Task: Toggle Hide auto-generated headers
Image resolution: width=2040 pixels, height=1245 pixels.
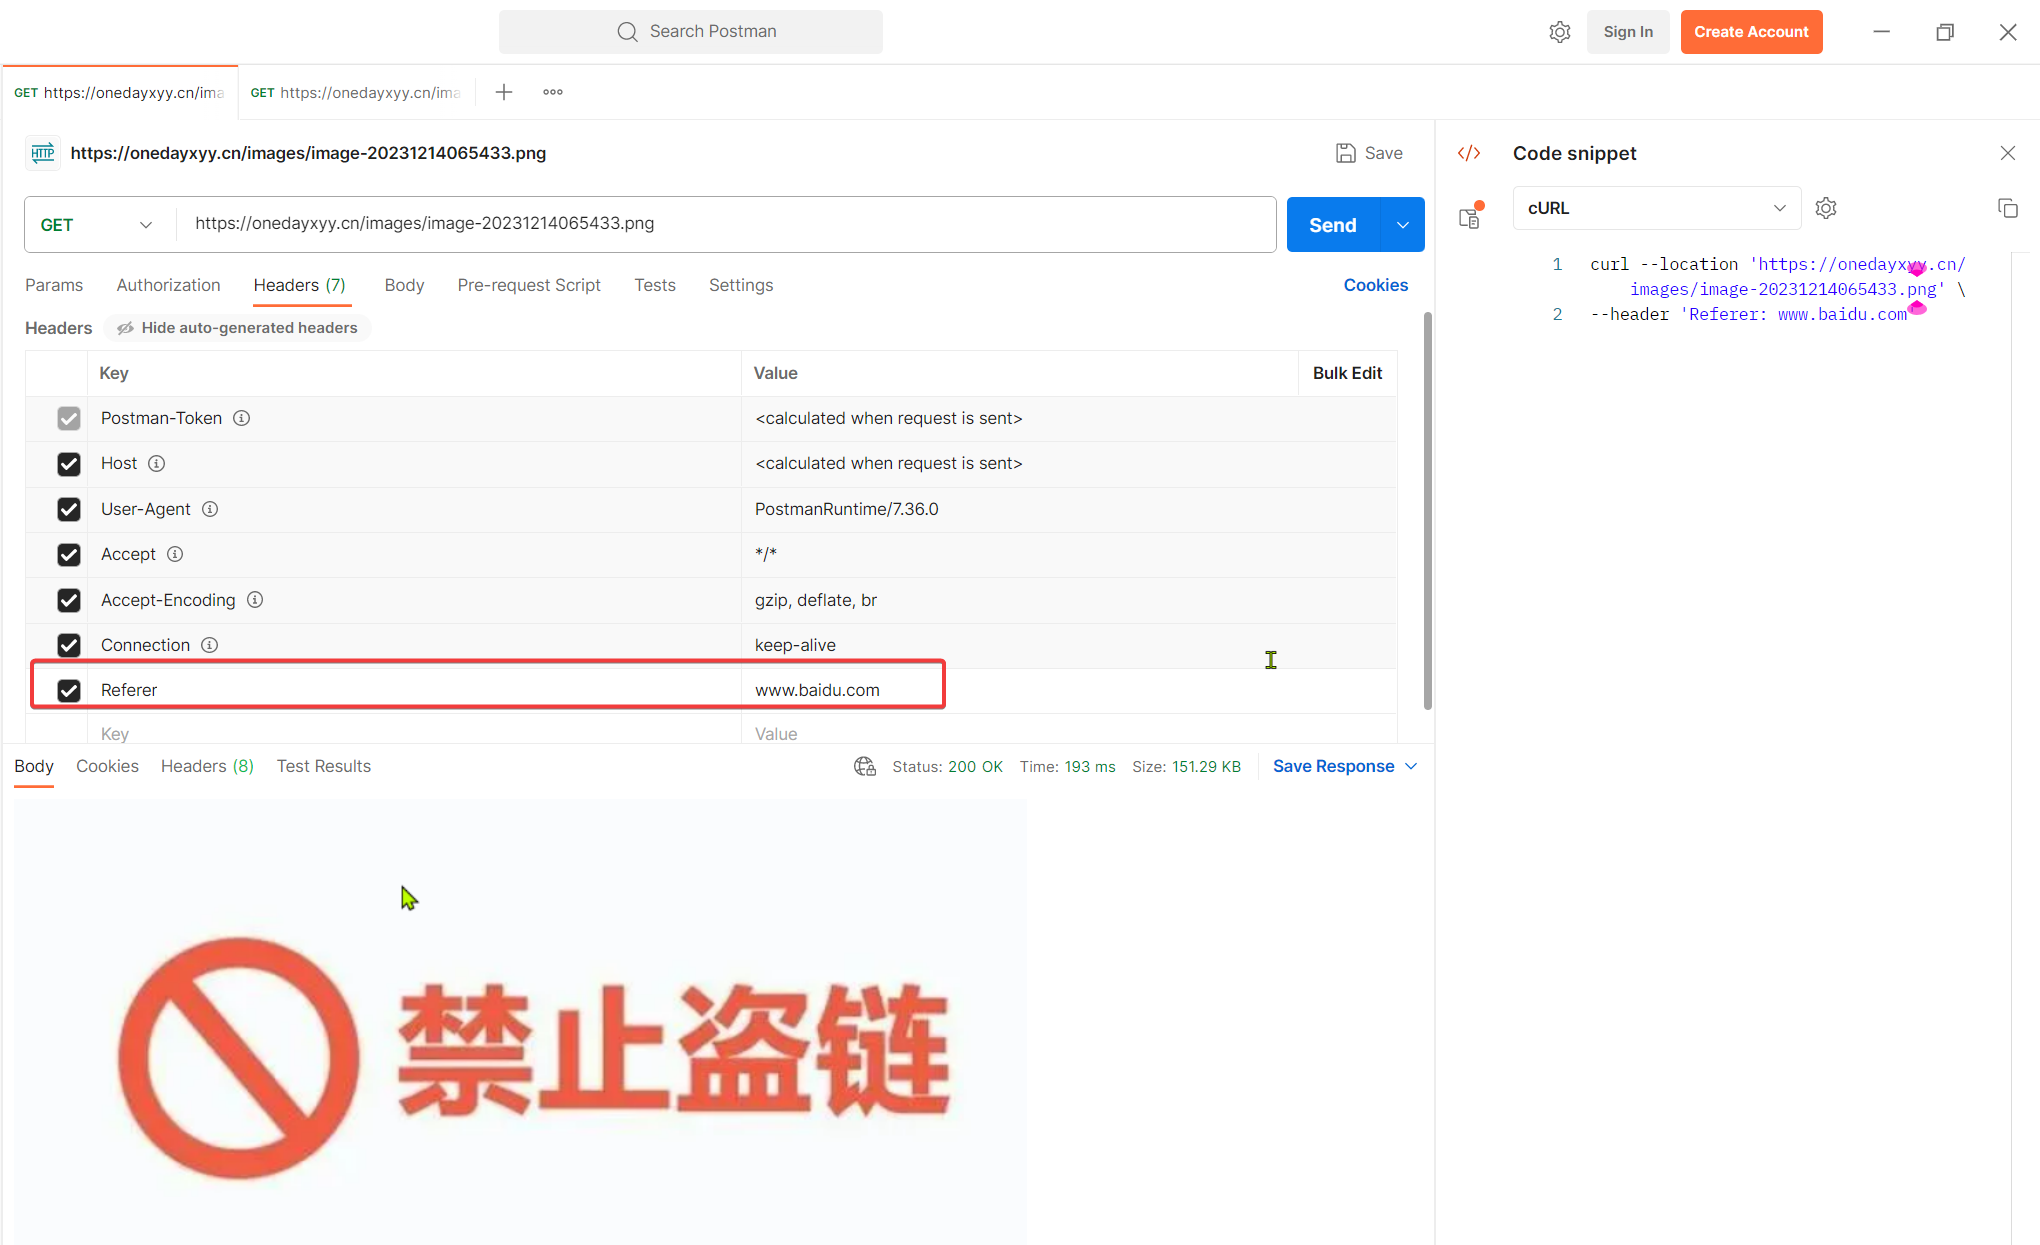Action: [237, 327]
